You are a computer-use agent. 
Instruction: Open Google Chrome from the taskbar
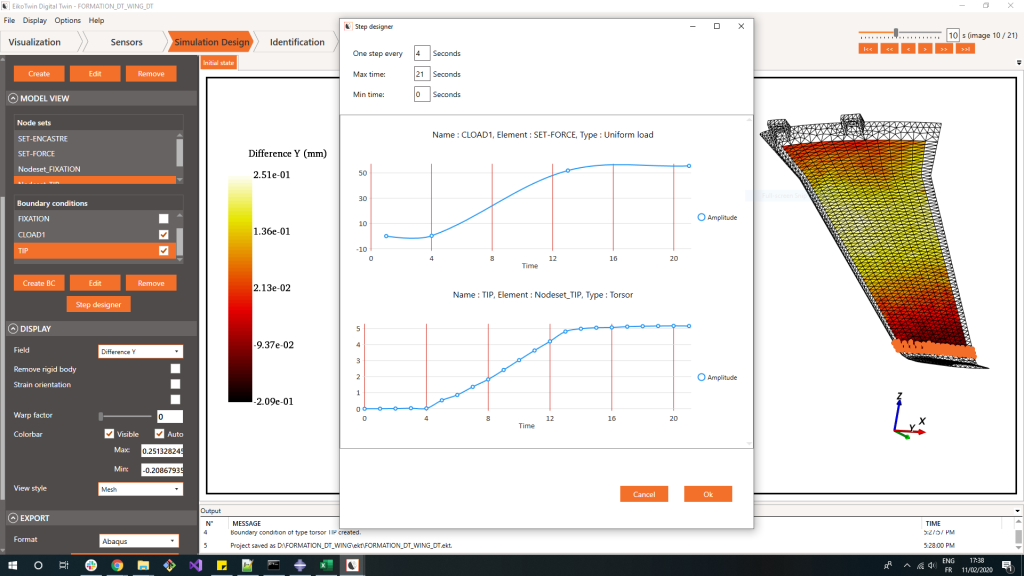pos(117,566)
